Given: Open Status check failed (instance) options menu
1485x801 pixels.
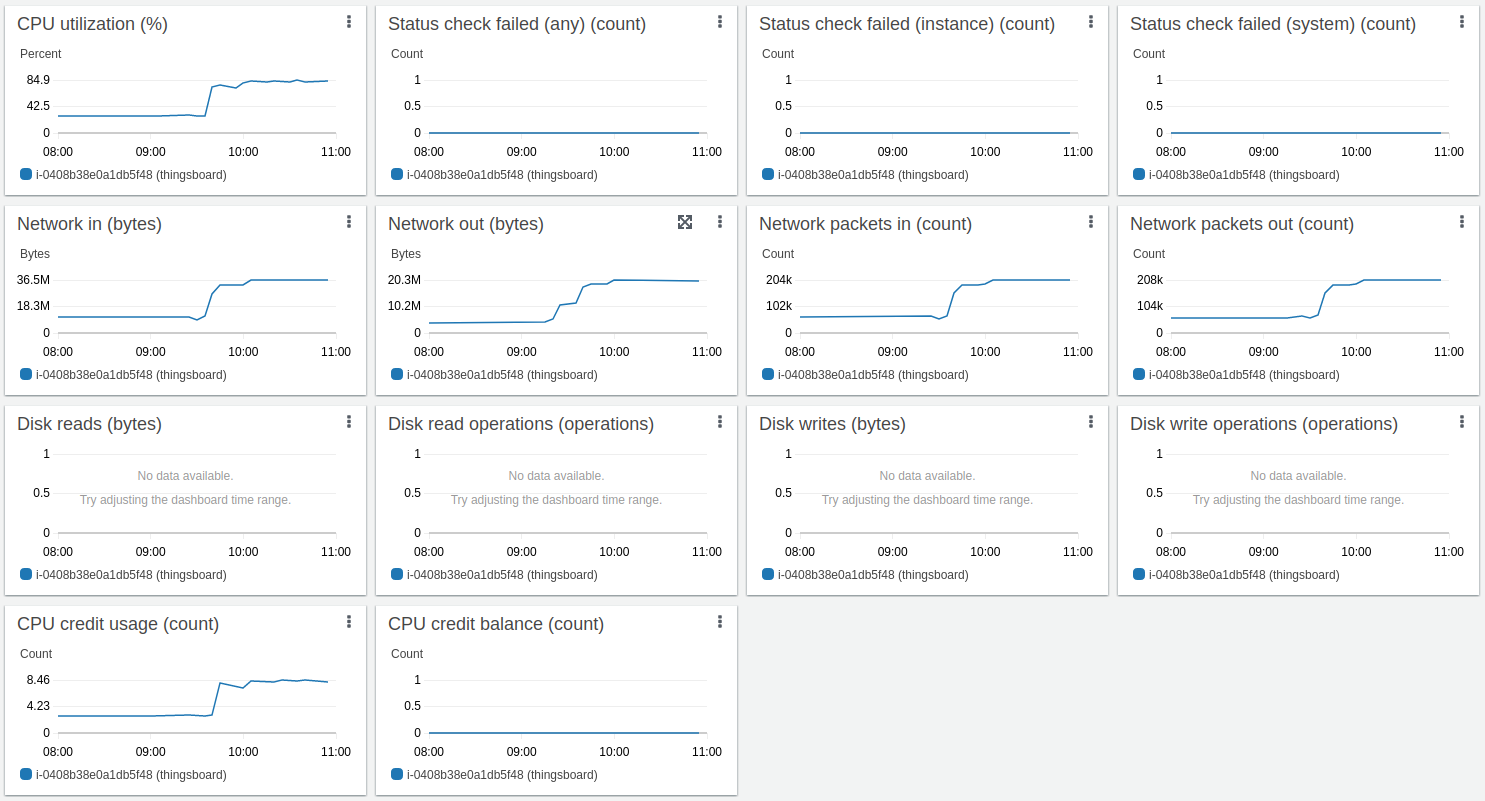Looking at the screenshot, I should pyautogui.click(x=1091, y=22).
